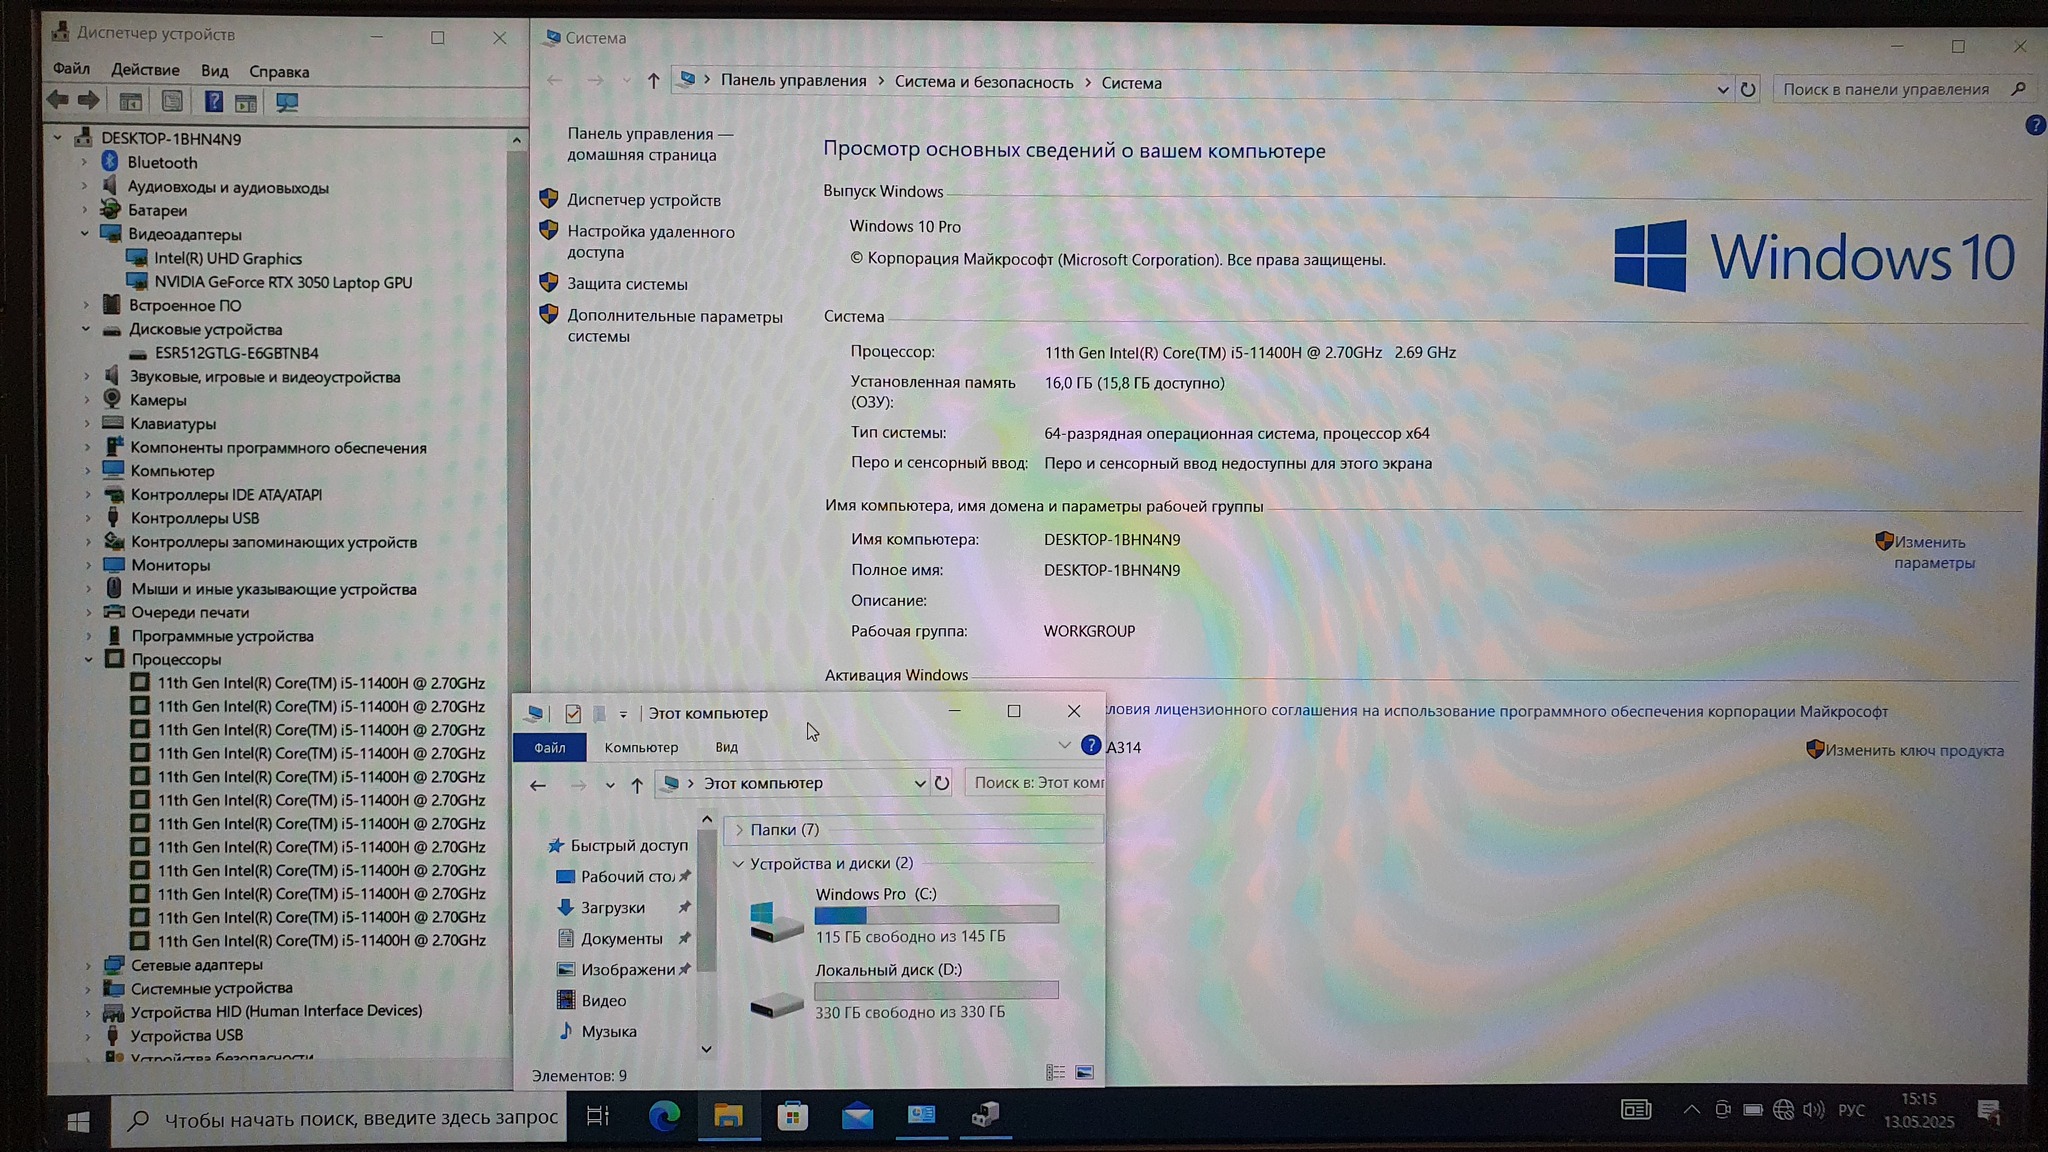The width and height of the screenshot is (2048, 1152).
Task: Click Device Manager back arrow icon
Action: tap(58, 100)
